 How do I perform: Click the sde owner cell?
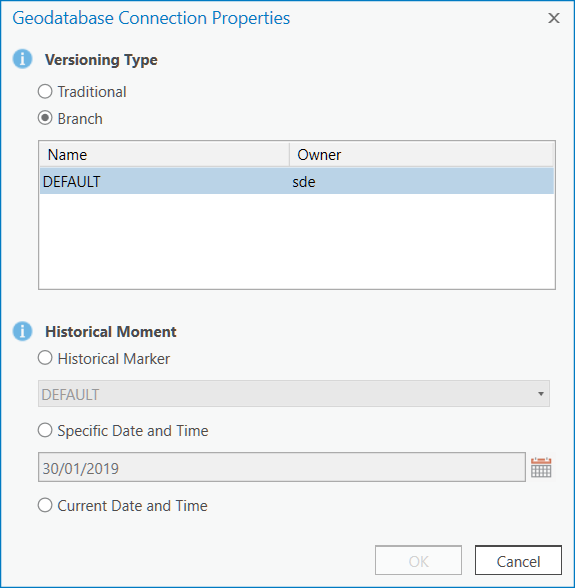pyautogui.click(x=304, y=182)
